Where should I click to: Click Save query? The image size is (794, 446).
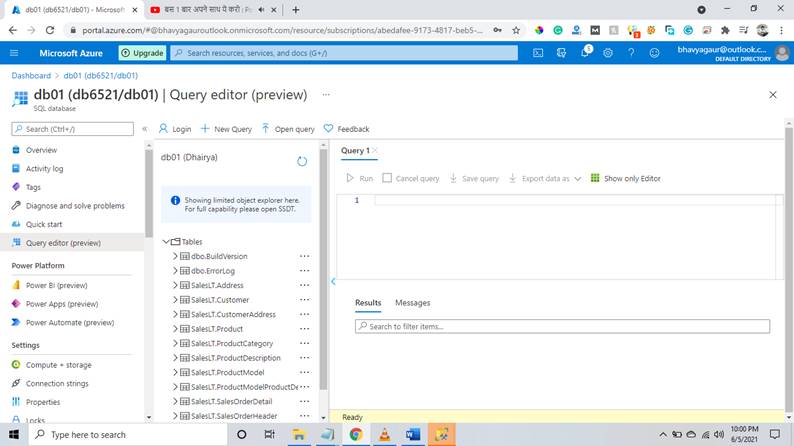tap(474, 178)
